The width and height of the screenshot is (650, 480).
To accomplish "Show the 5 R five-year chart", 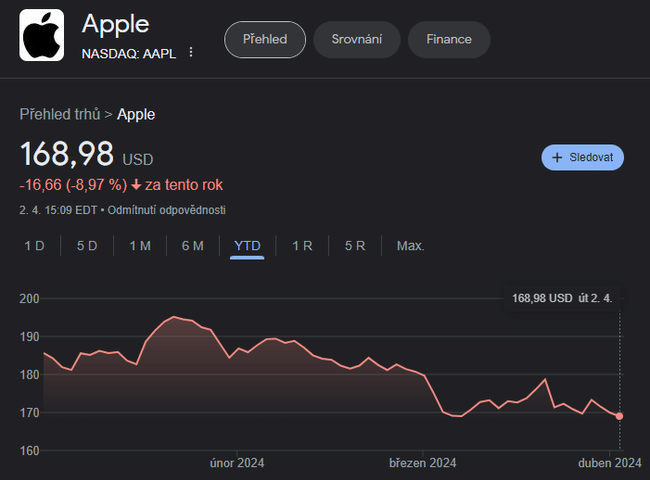I will coord(355,245).
